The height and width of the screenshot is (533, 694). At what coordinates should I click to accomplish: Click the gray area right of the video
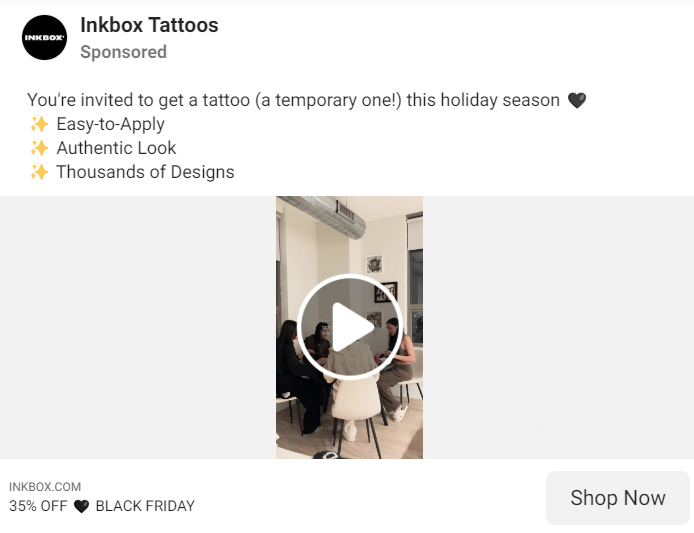(x=559, y=328)
